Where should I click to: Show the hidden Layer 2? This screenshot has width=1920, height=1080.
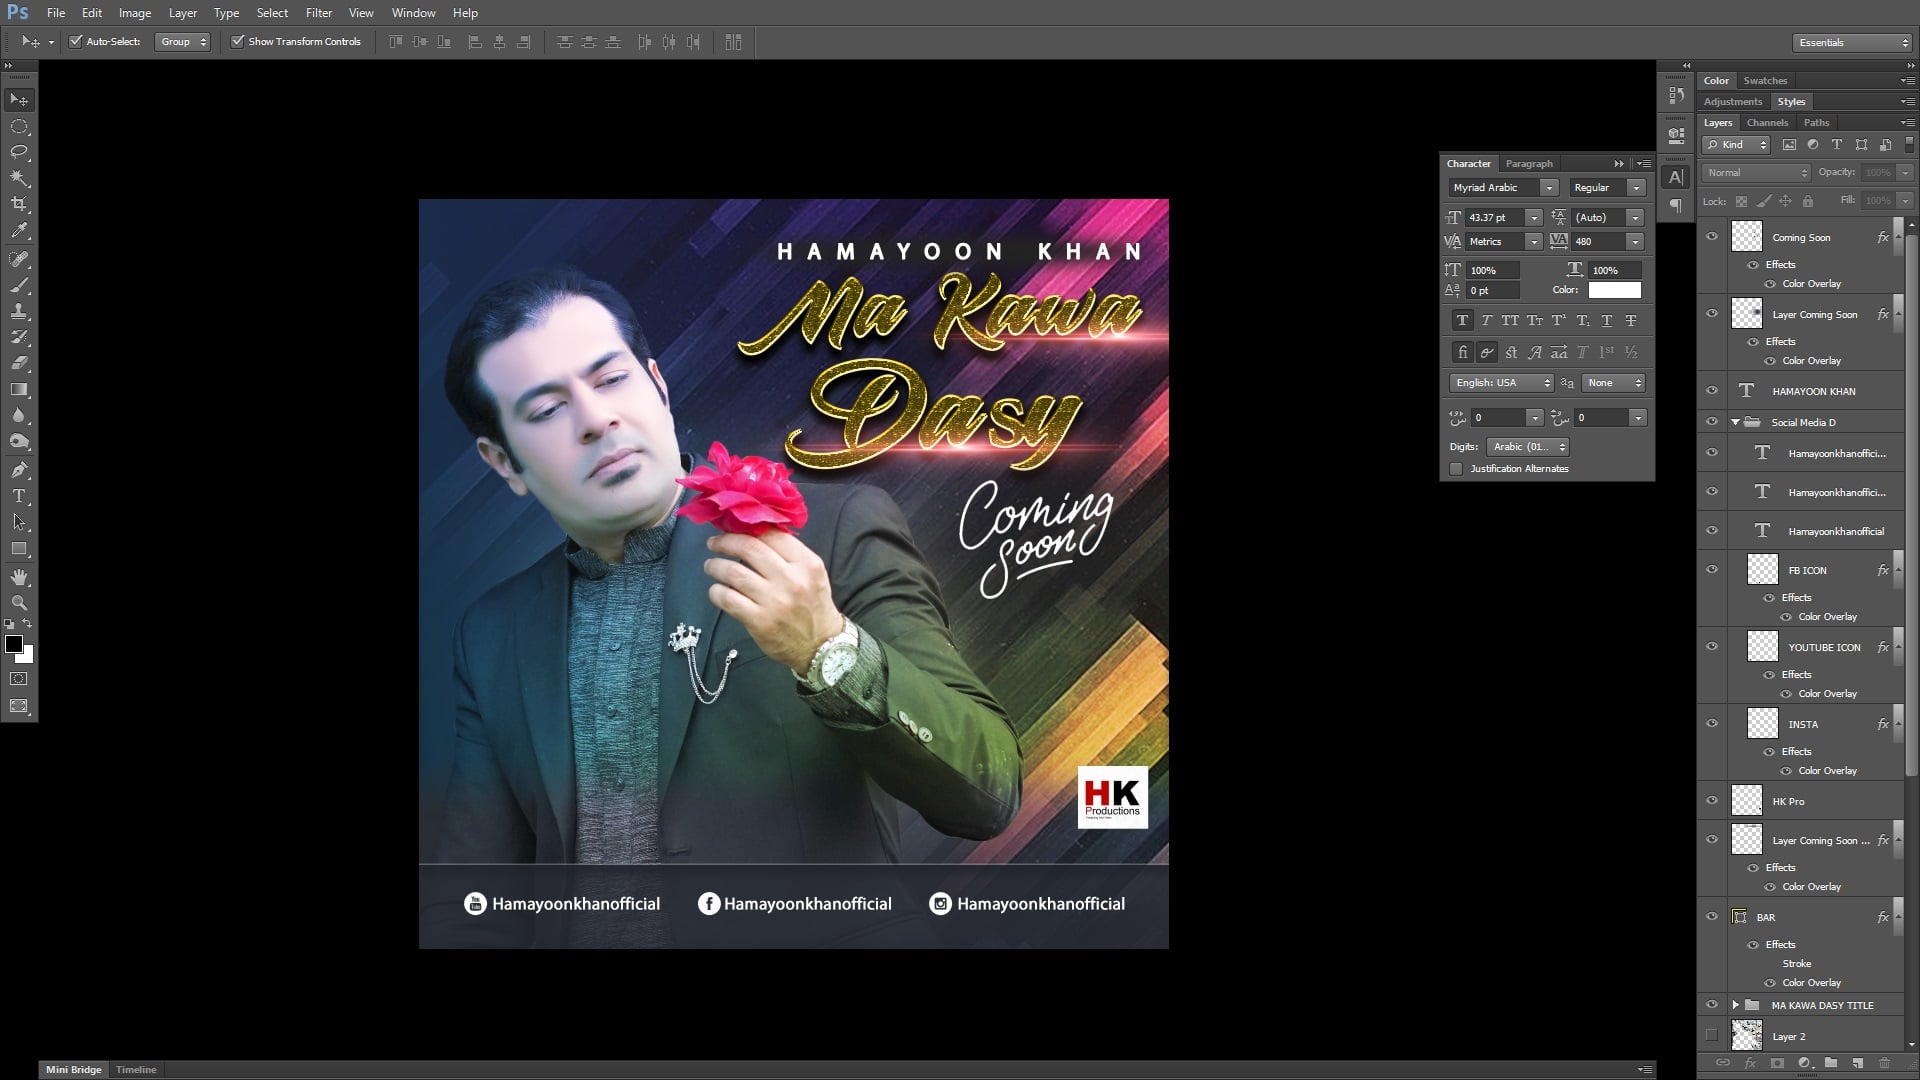[x=1712, y=1036]
